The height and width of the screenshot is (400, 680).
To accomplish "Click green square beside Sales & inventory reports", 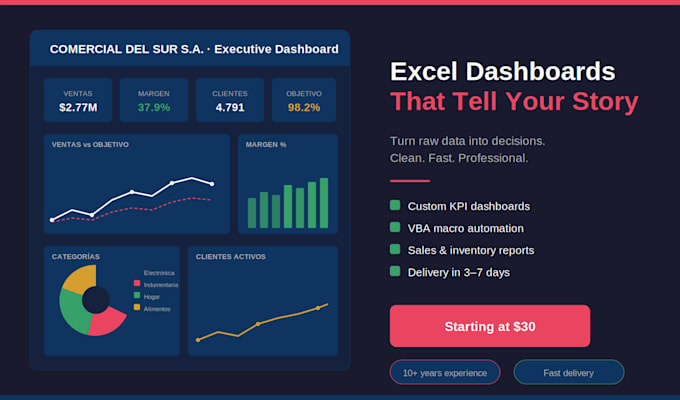I will tap(395, 249).
